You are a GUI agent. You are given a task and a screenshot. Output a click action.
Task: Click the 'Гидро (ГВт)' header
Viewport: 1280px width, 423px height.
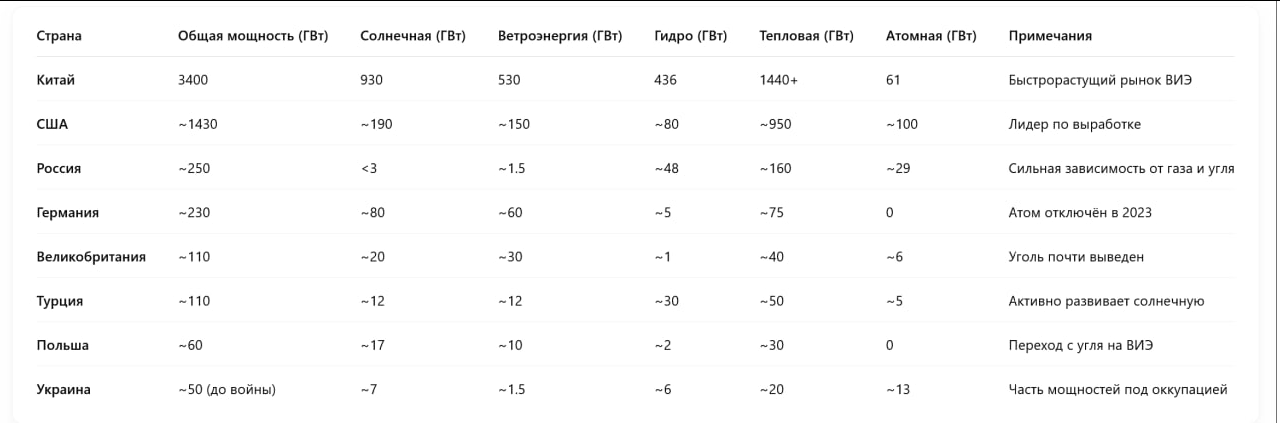coord(691,37)
